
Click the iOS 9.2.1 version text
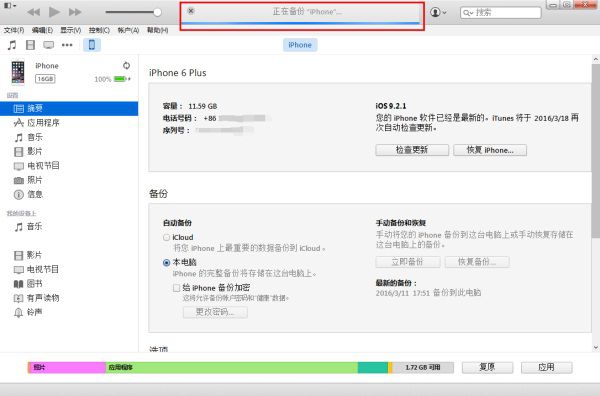[391, 106]
